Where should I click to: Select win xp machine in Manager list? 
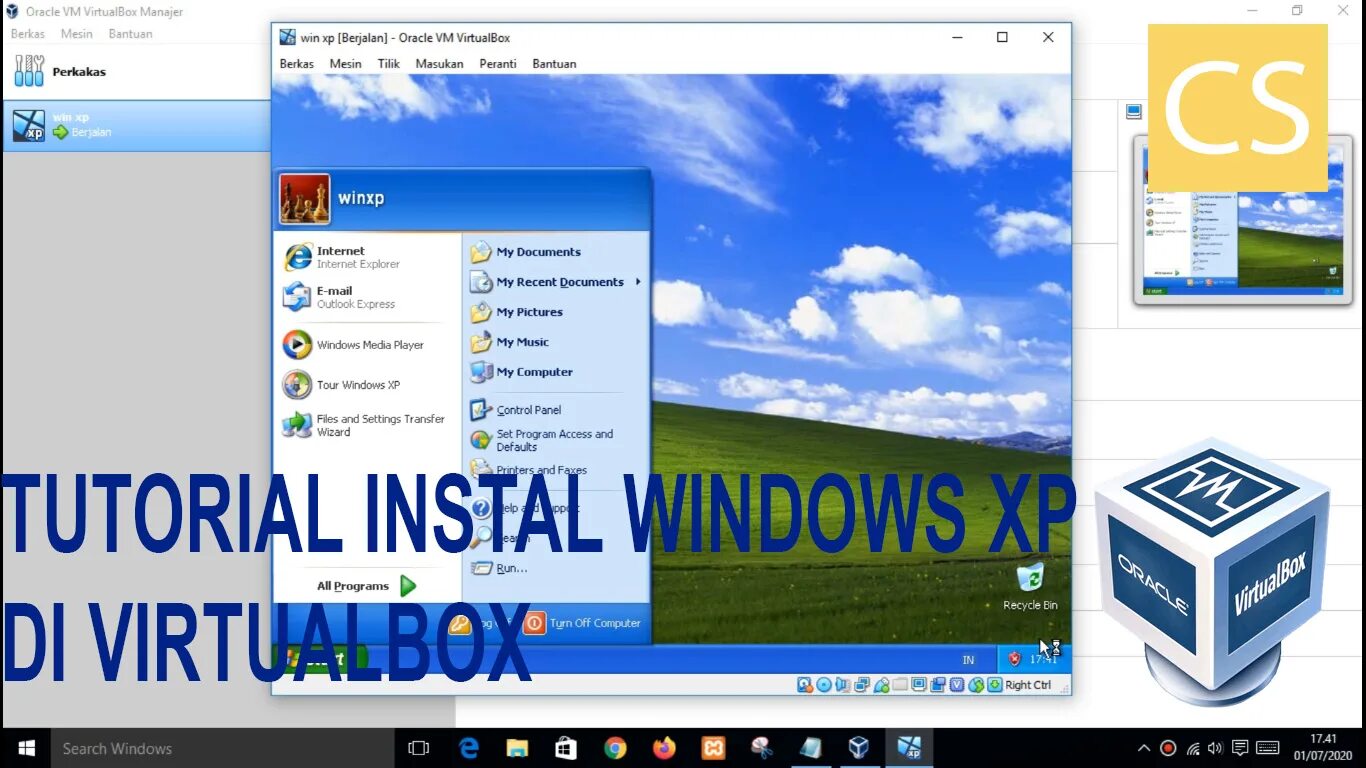click(137, 125)
